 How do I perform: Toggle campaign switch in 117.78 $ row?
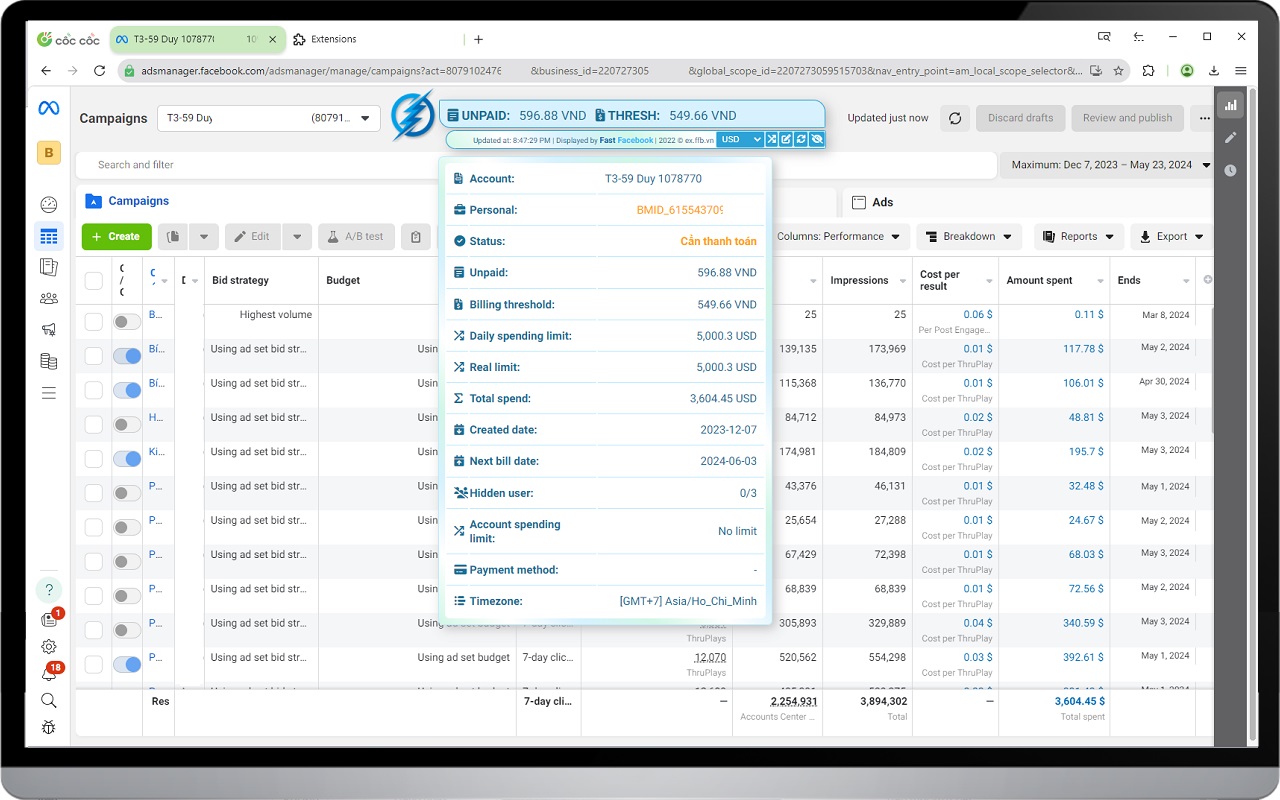pyautogui.click(x=127, y=356)
